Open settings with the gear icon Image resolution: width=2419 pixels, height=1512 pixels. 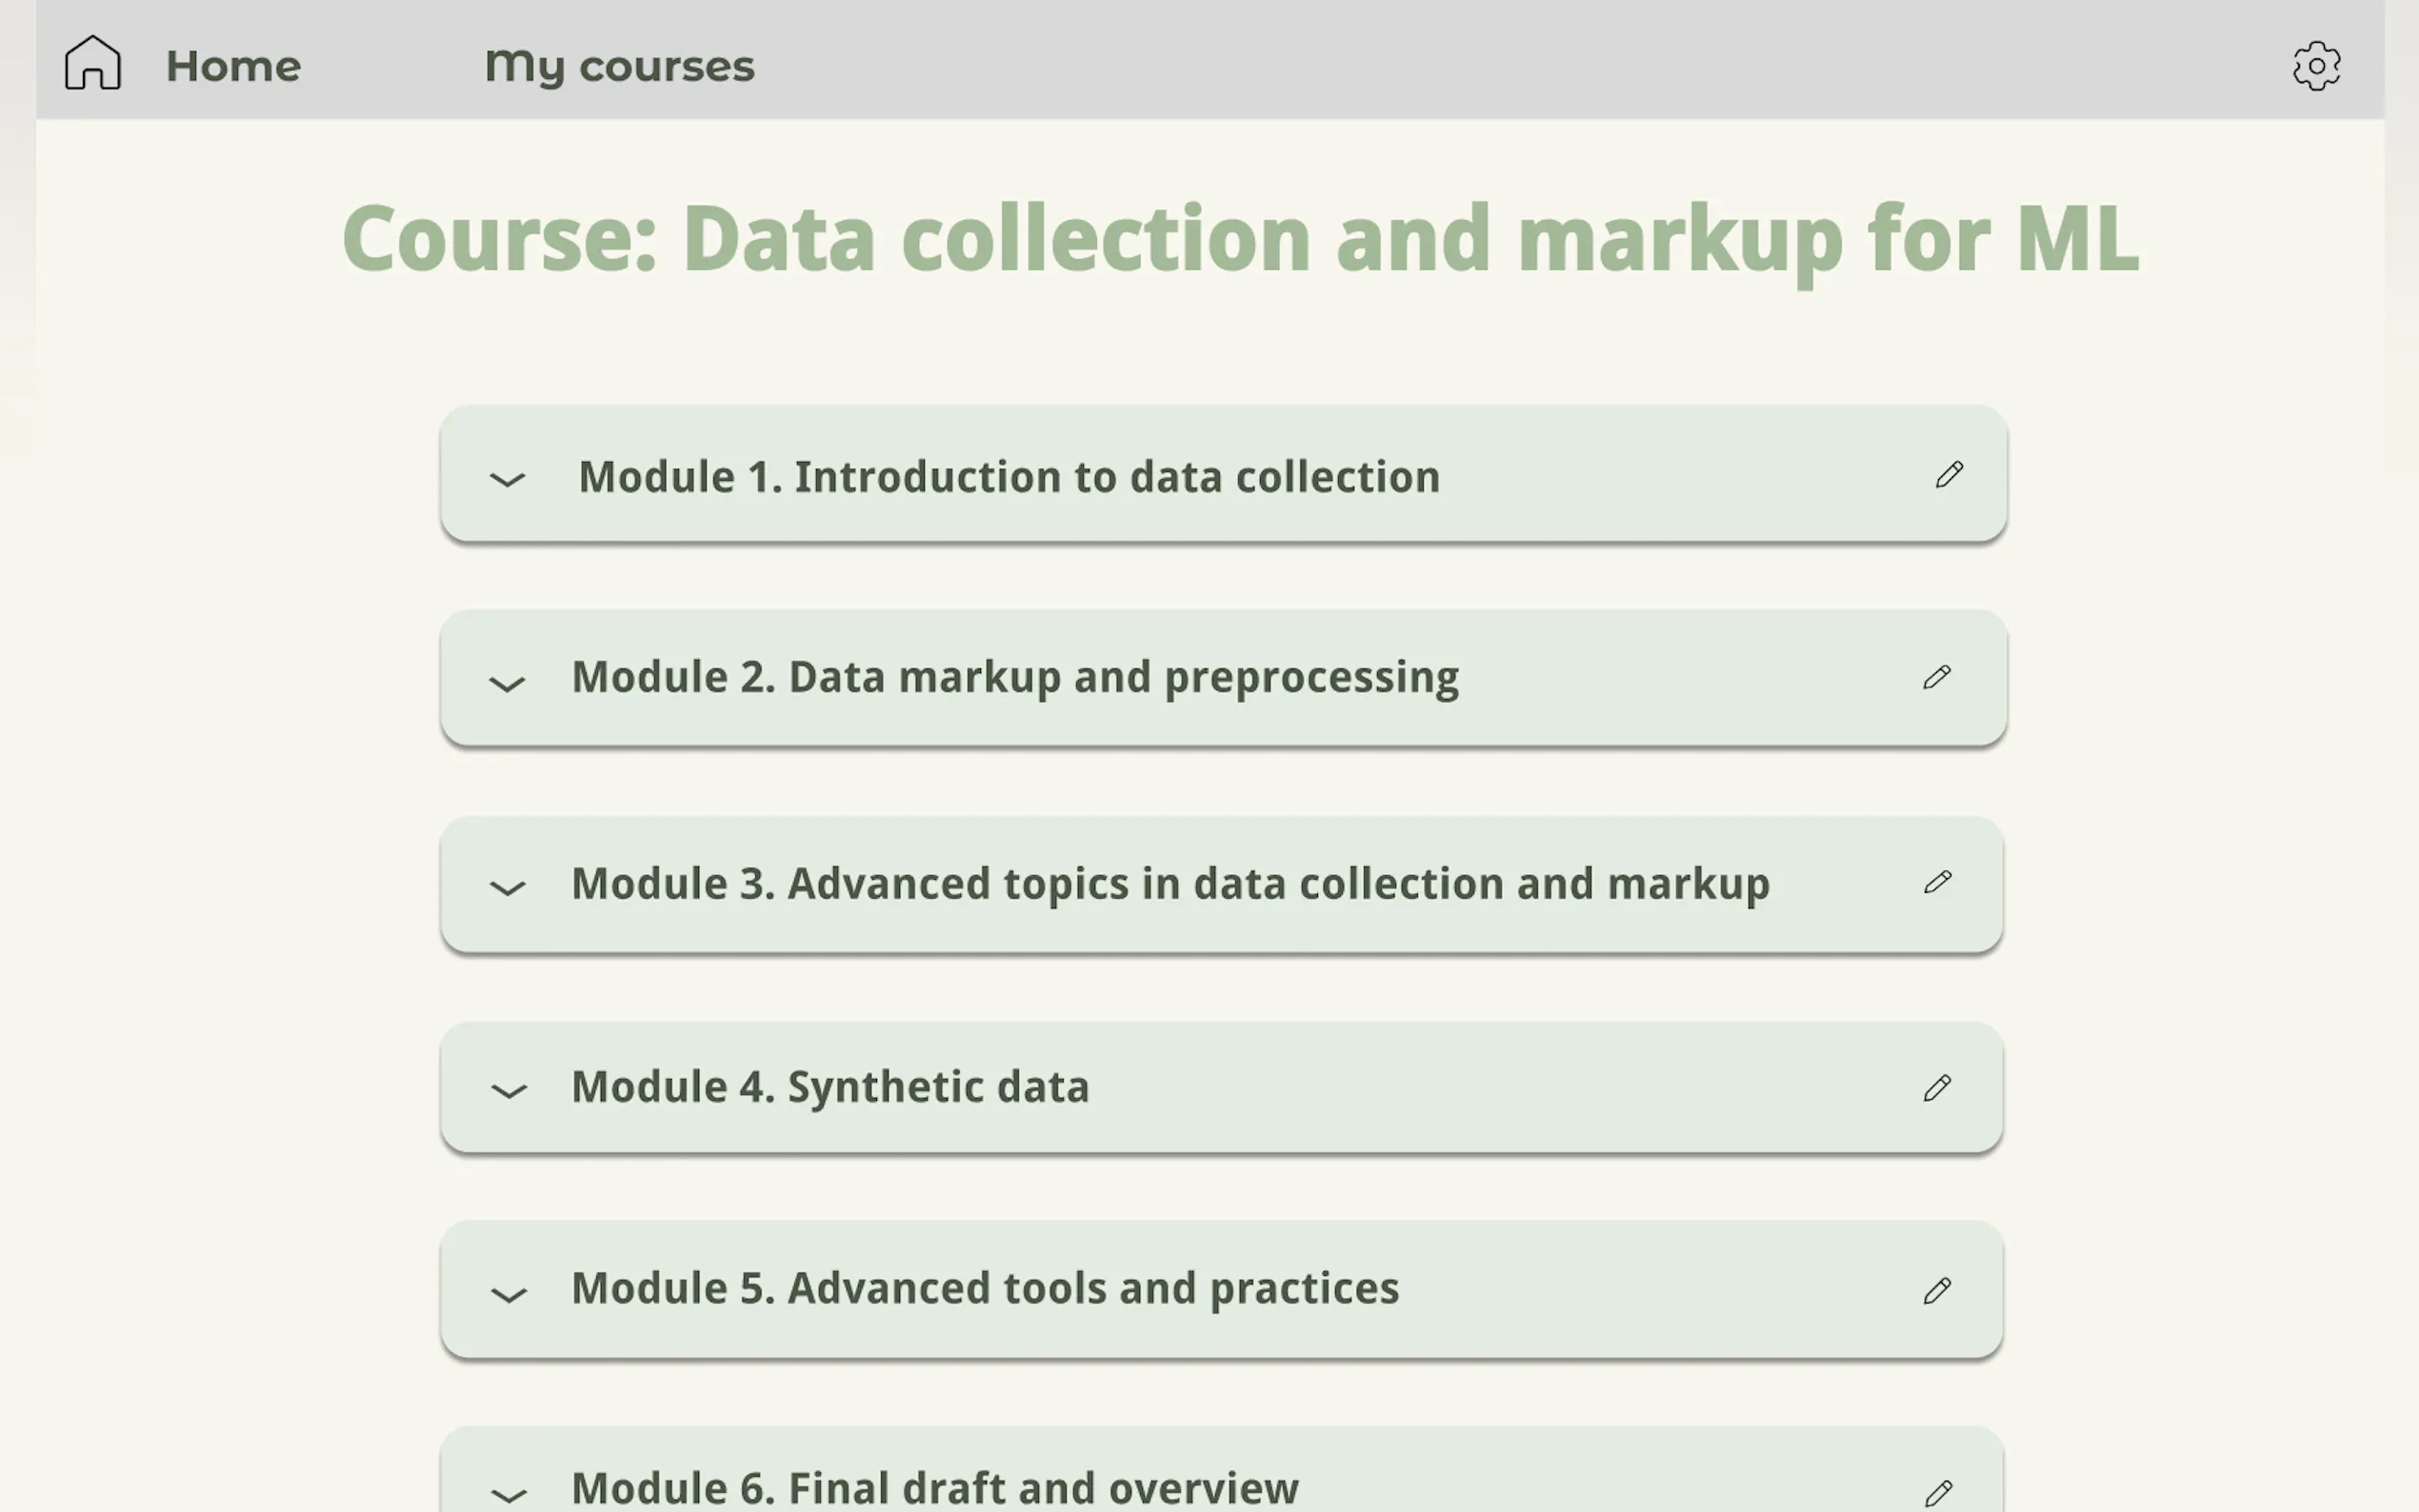(2316, 66)
